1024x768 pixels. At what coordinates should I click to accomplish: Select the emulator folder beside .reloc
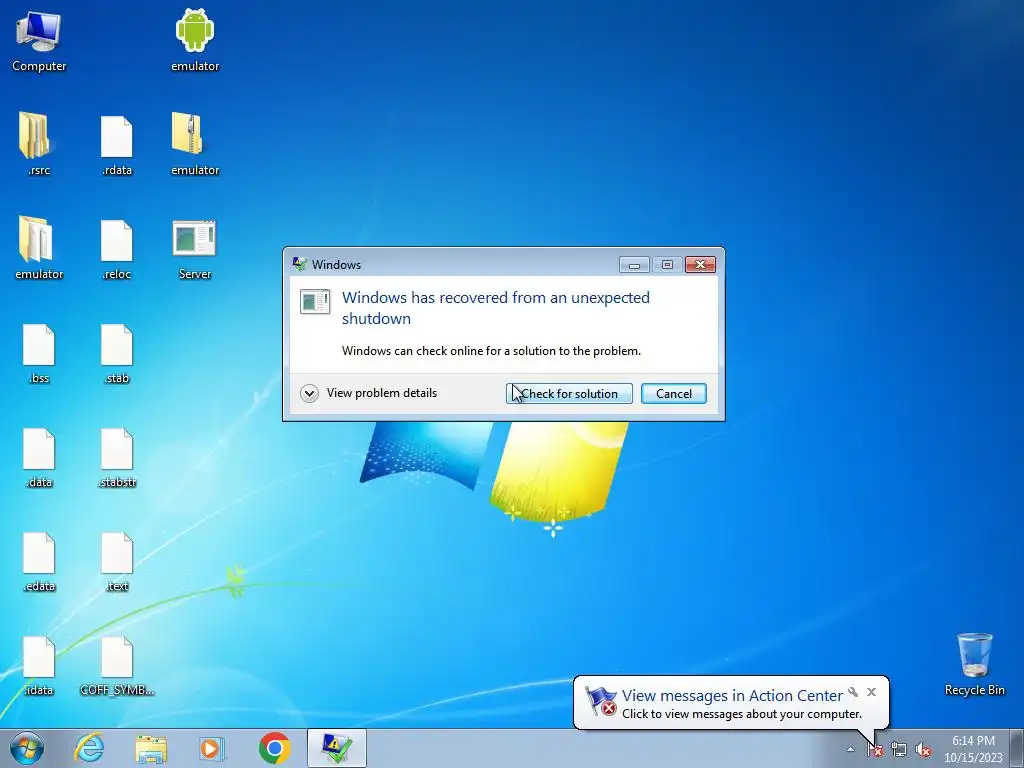click(39, 248)
